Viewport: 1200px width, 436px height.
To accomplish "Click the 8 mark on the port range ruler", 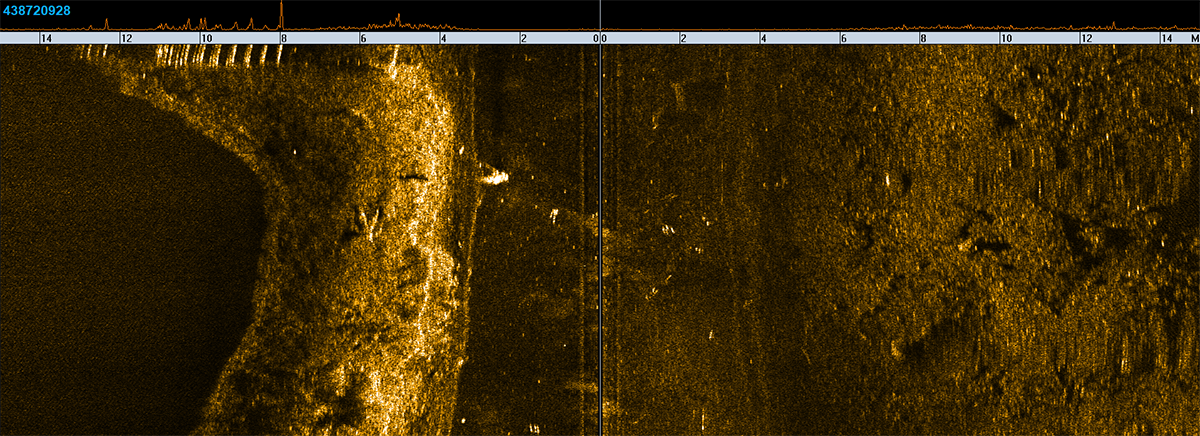I will pyautogui.click(x=284, y=38).
